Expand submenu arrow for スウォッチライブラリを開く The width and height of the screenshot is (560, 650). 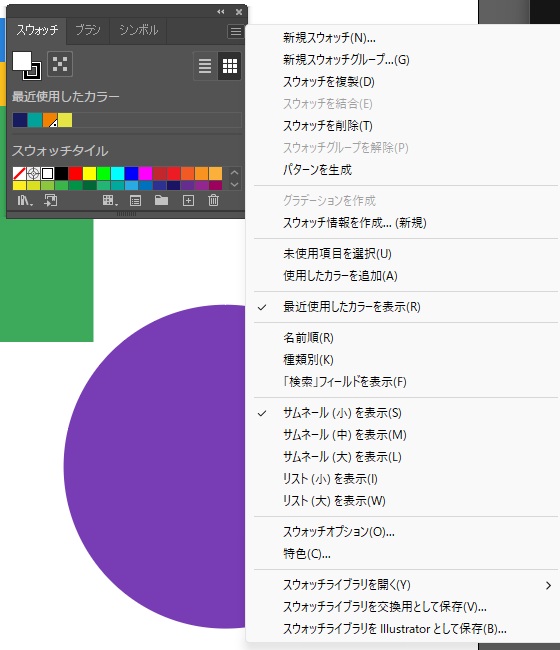(x=548, y=585)
